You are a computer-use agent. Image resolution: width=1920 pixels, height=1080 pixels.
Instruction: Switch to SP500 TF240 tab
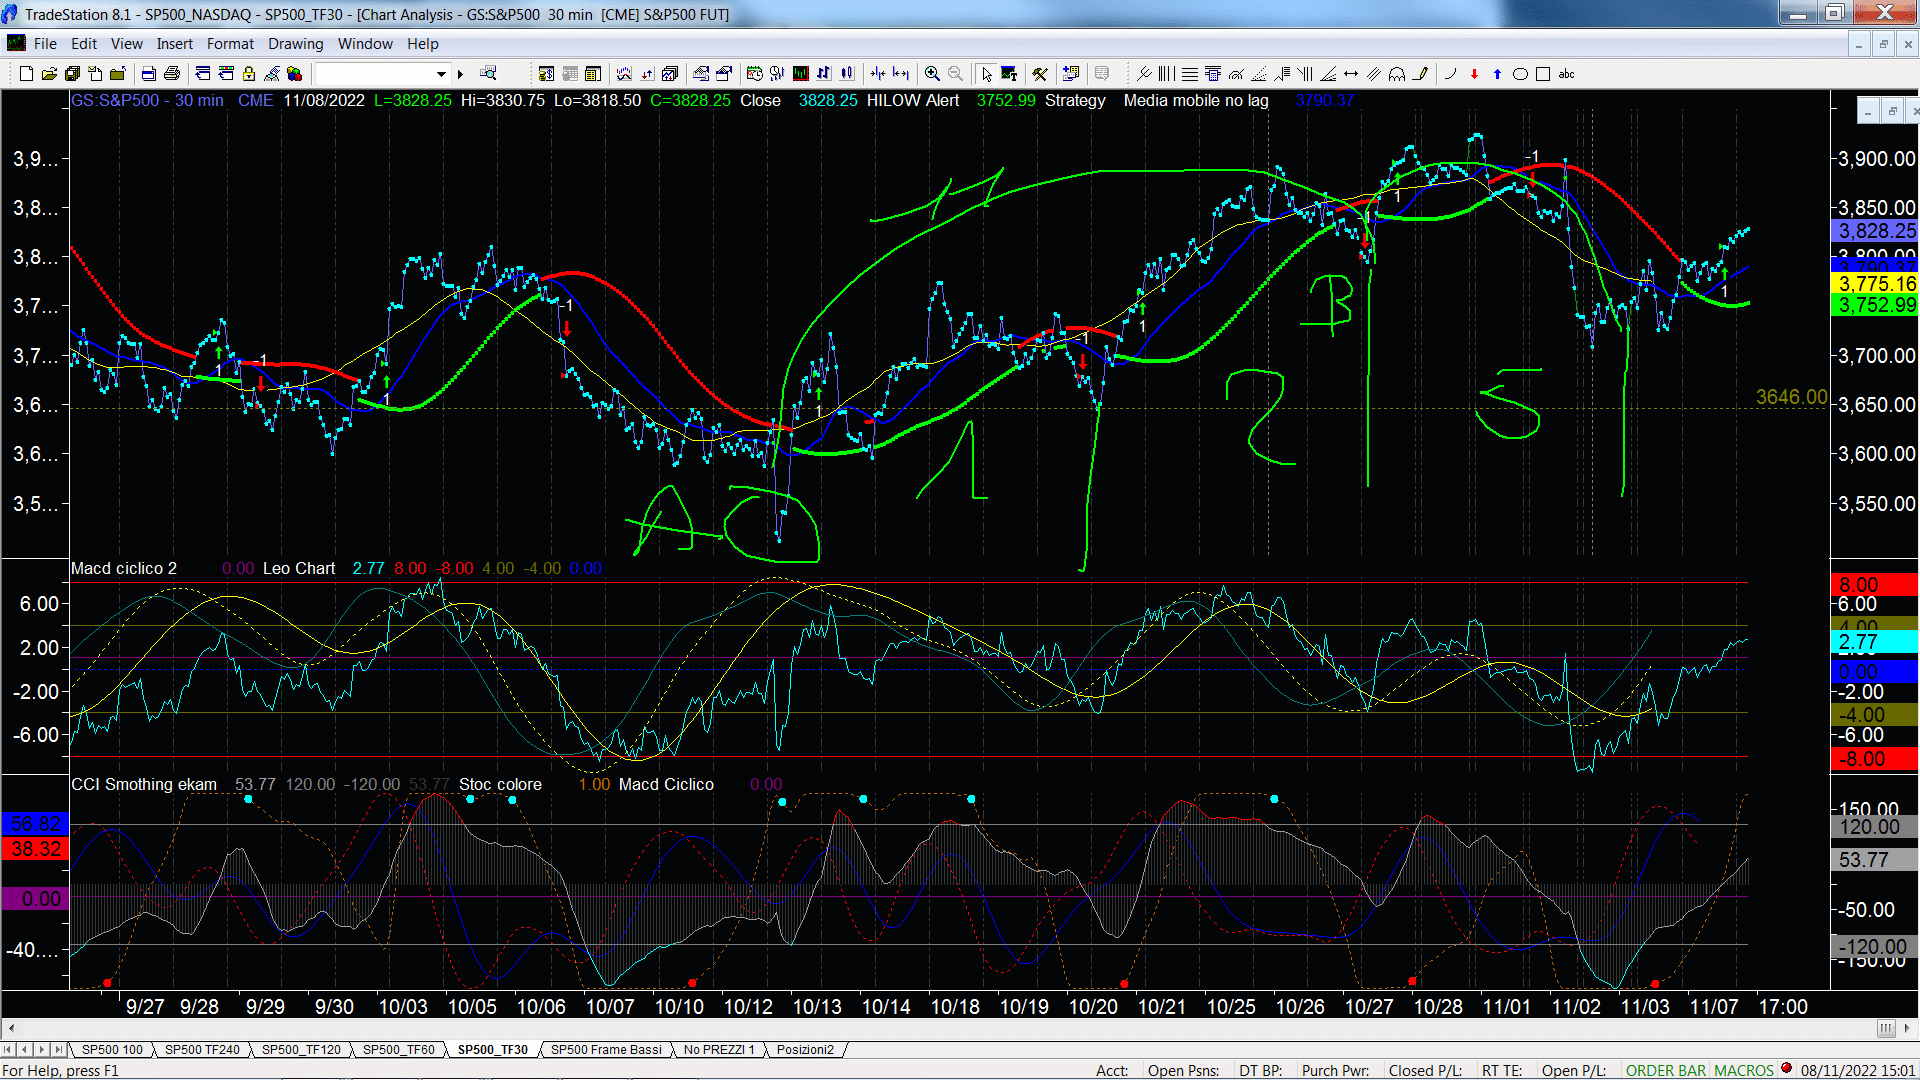(202, 1049)
